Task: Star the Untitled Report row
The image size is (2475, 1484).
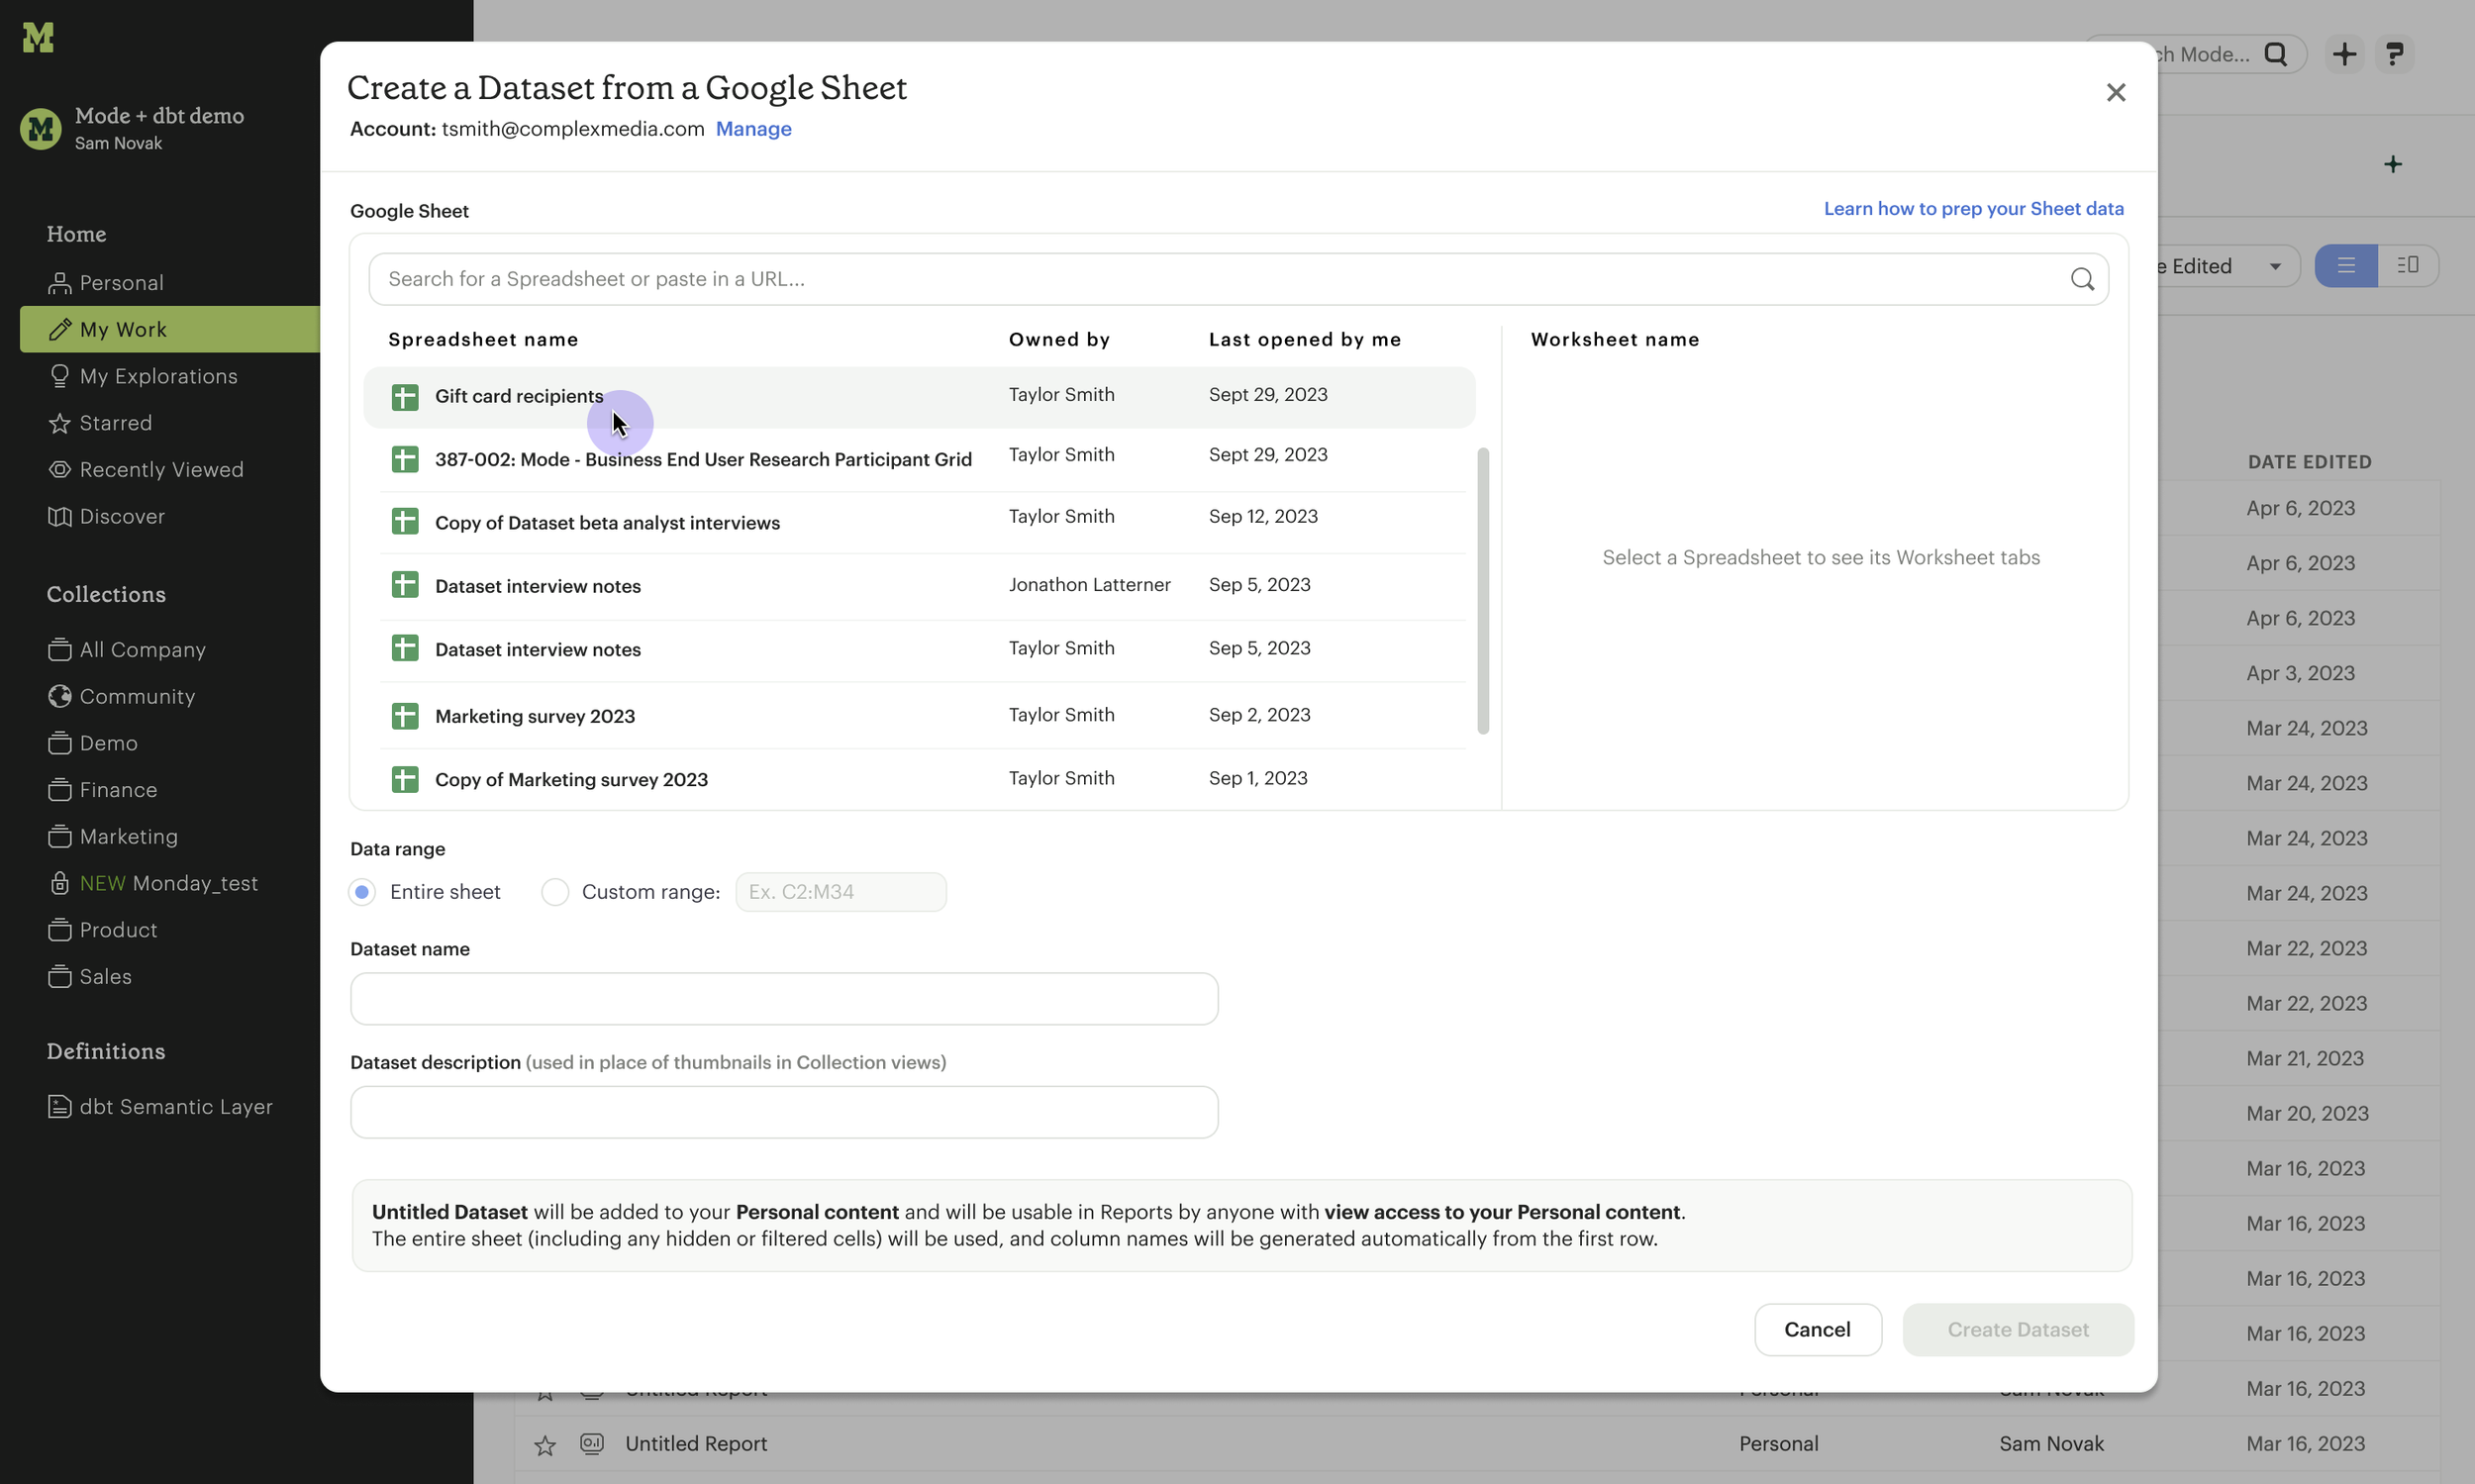Action: click(545, 1445)
